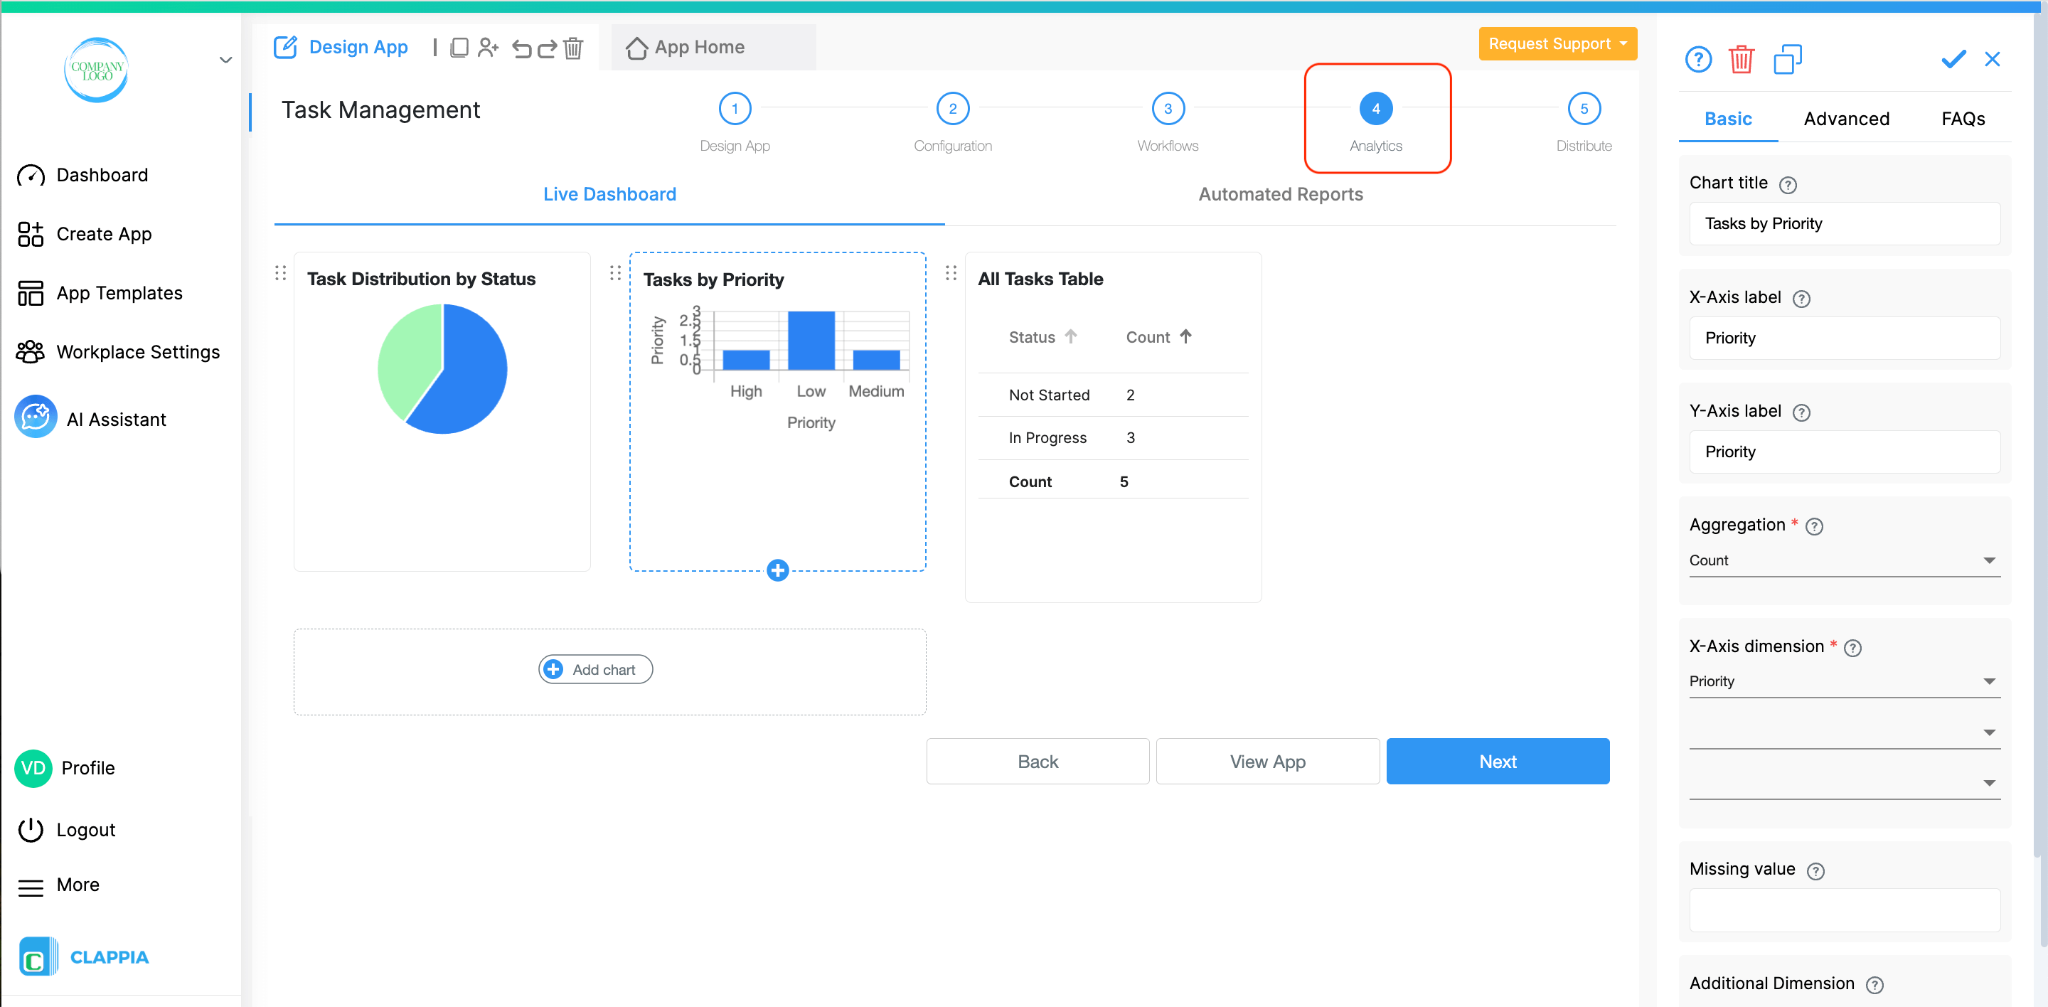Open Workplace Settings

coord(138,351)
